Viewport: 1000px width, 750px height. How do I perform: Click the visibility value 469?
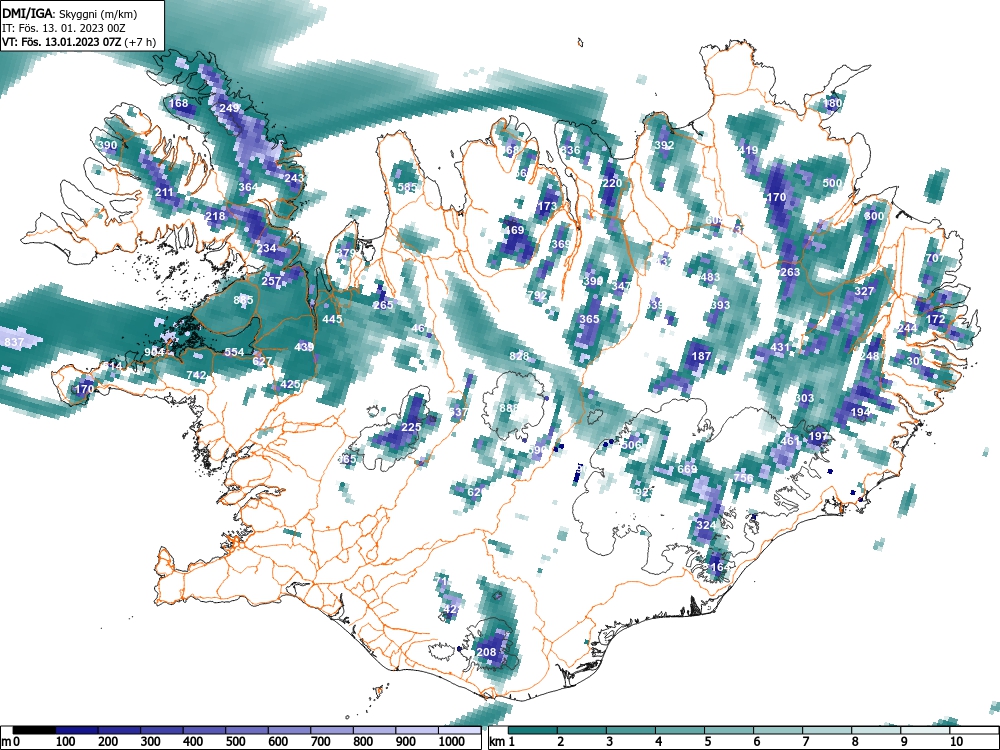point(514,230)
